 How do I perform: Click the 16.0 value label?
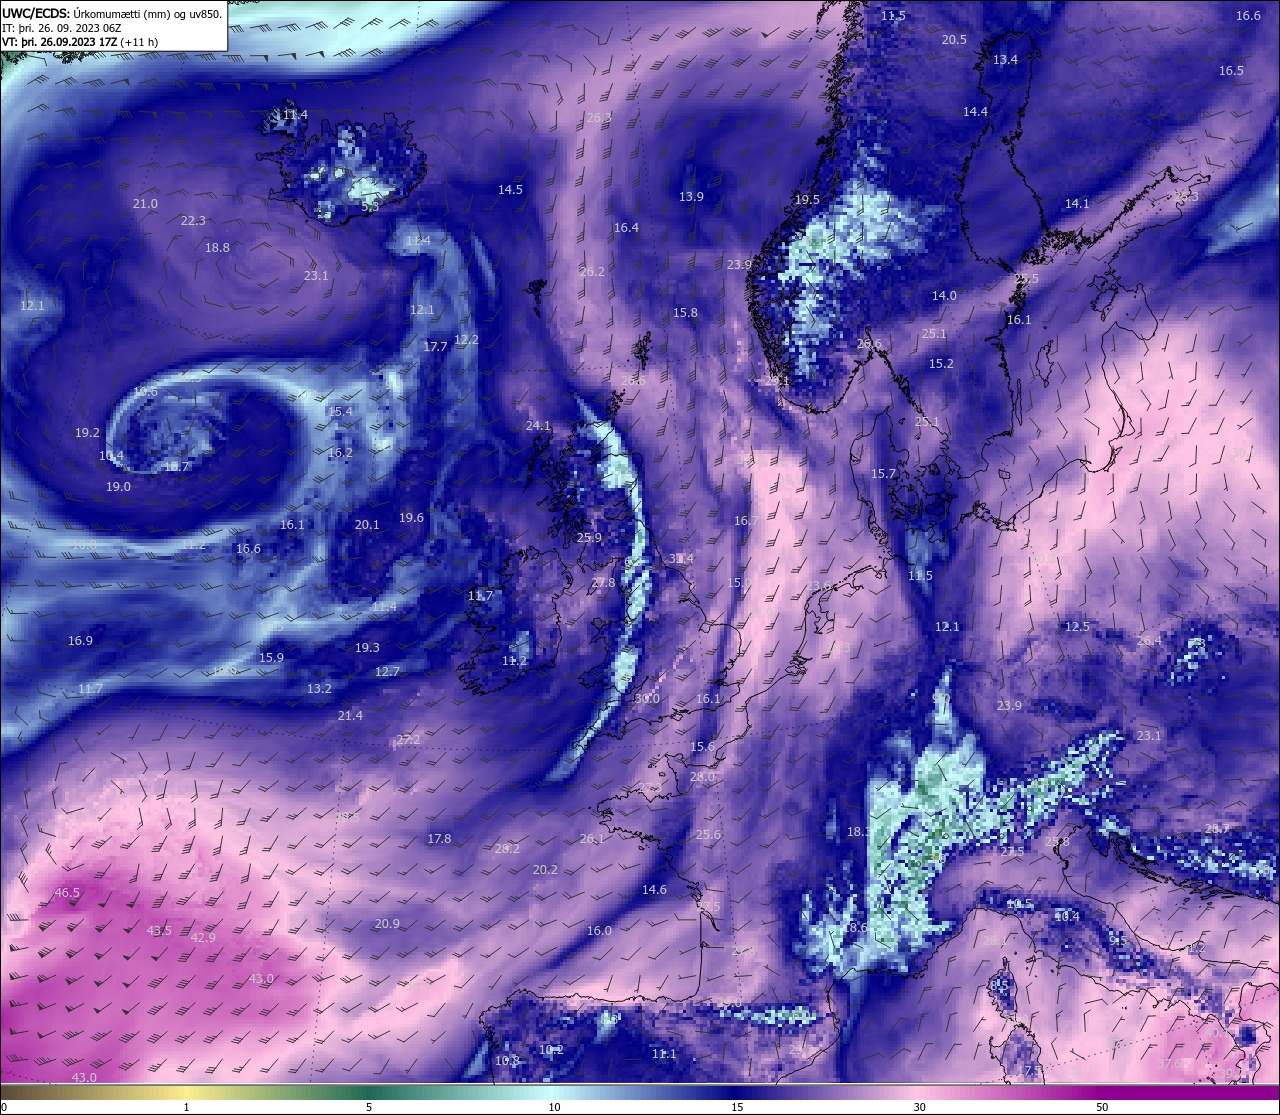[x=599, y=931]
